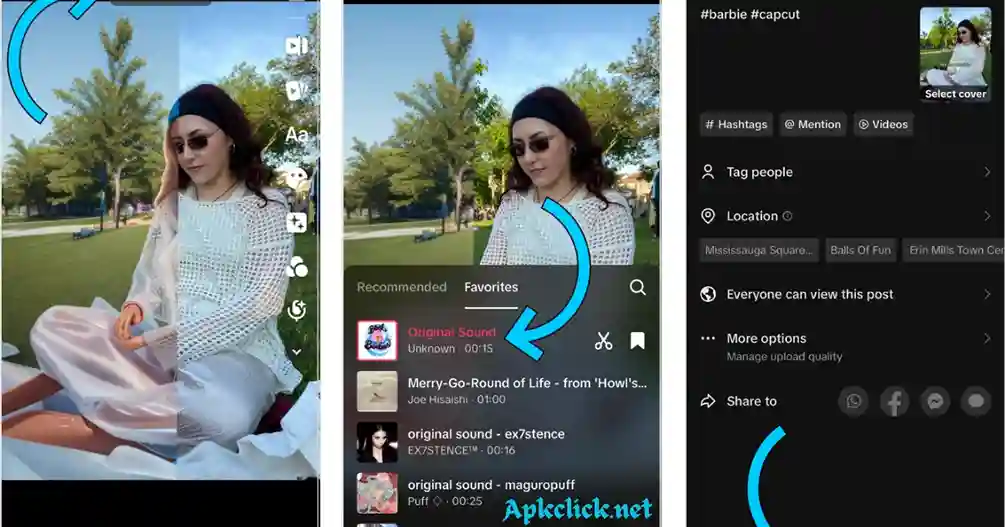Click the #barbie #capcut caption text

coord(750,14)
